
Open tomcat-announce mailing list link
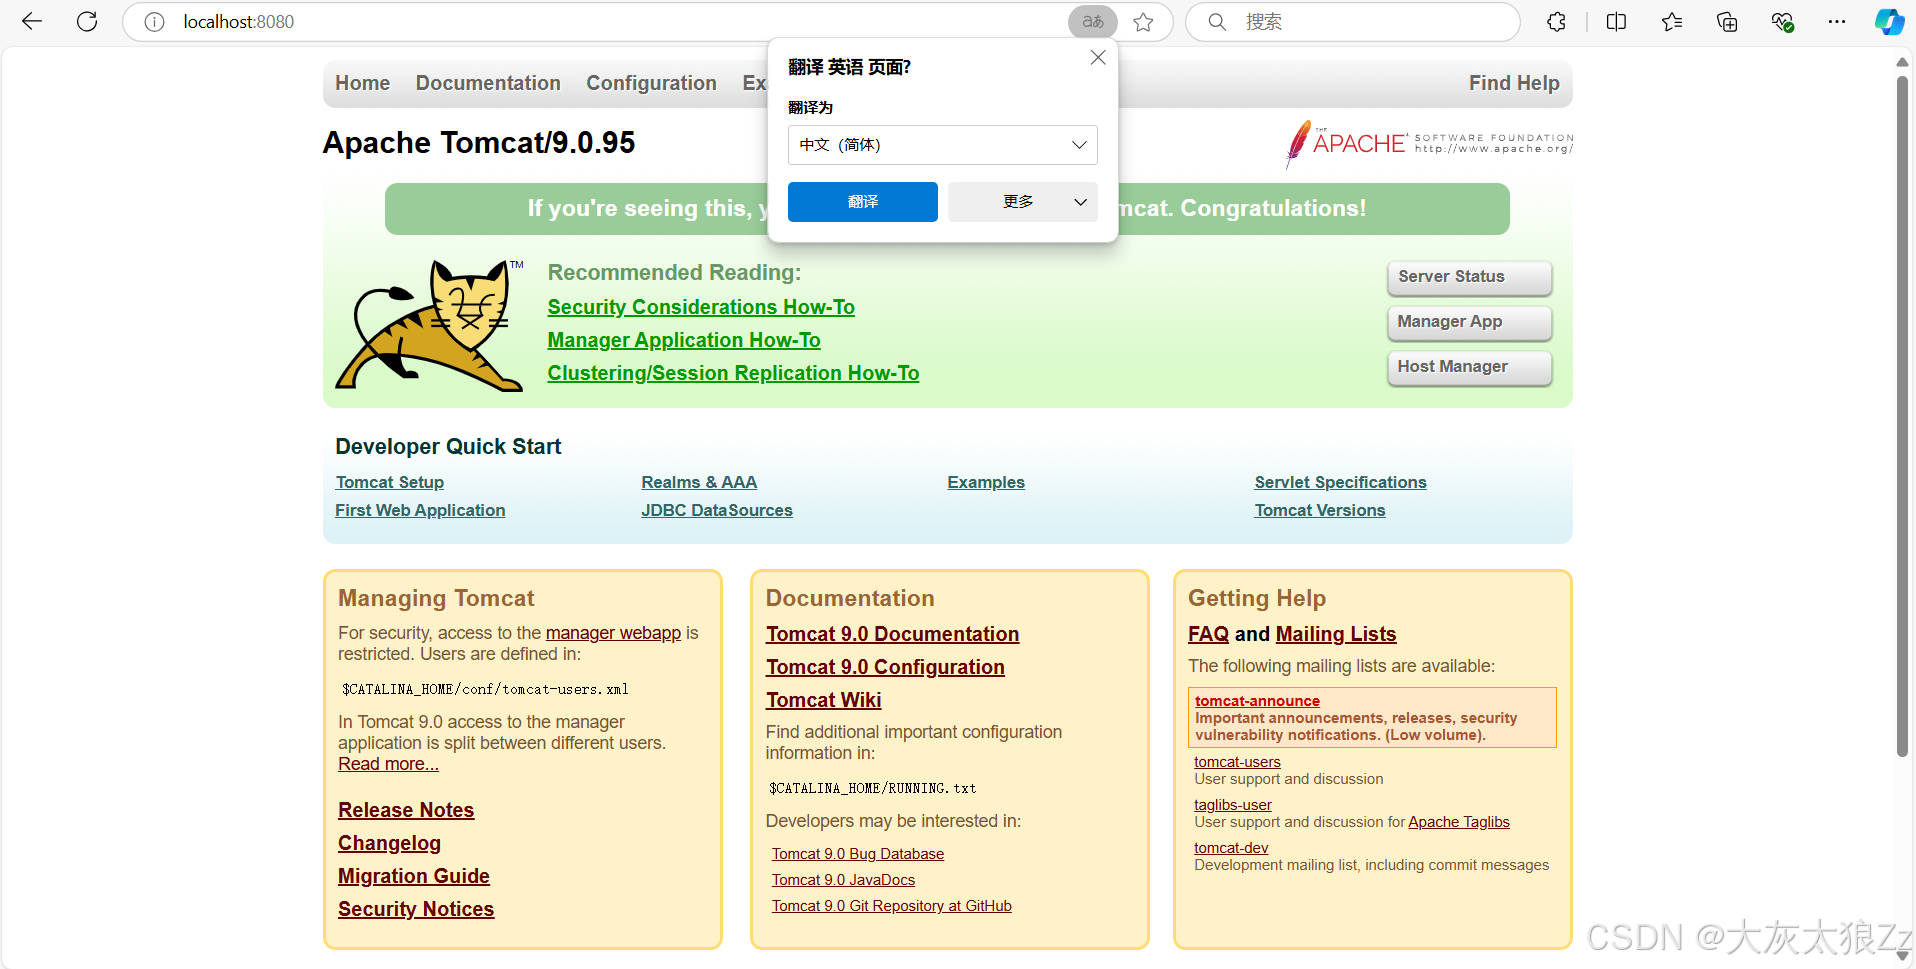[x=1257, y=701]
